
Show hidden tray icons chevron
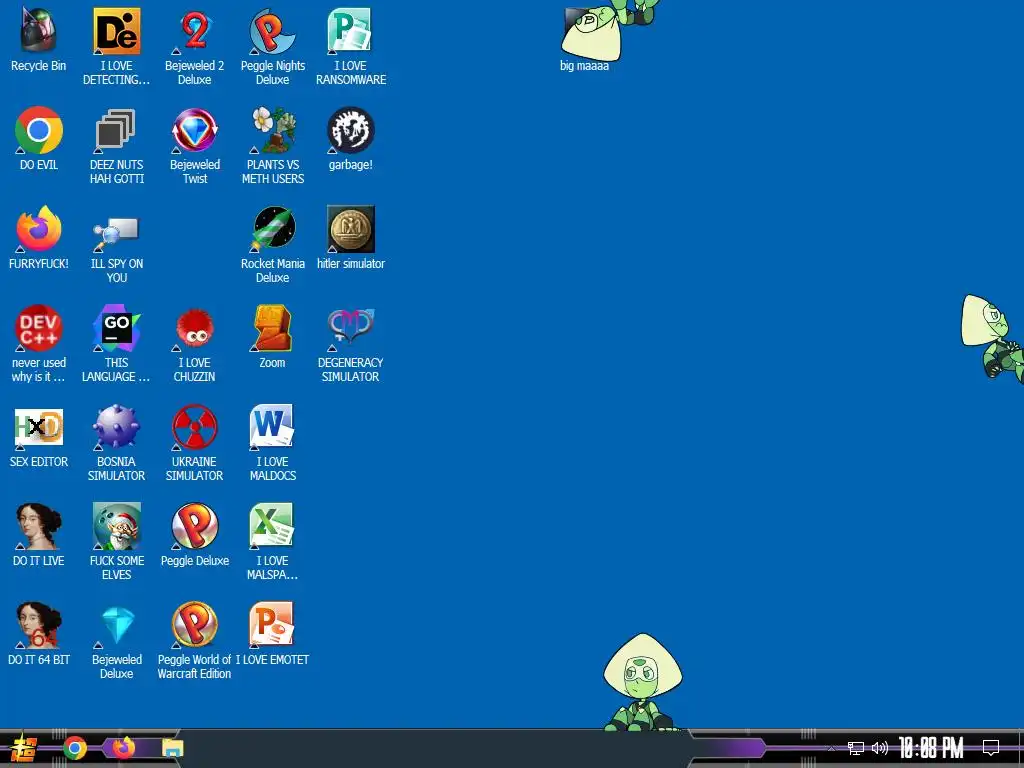point(831,748)
